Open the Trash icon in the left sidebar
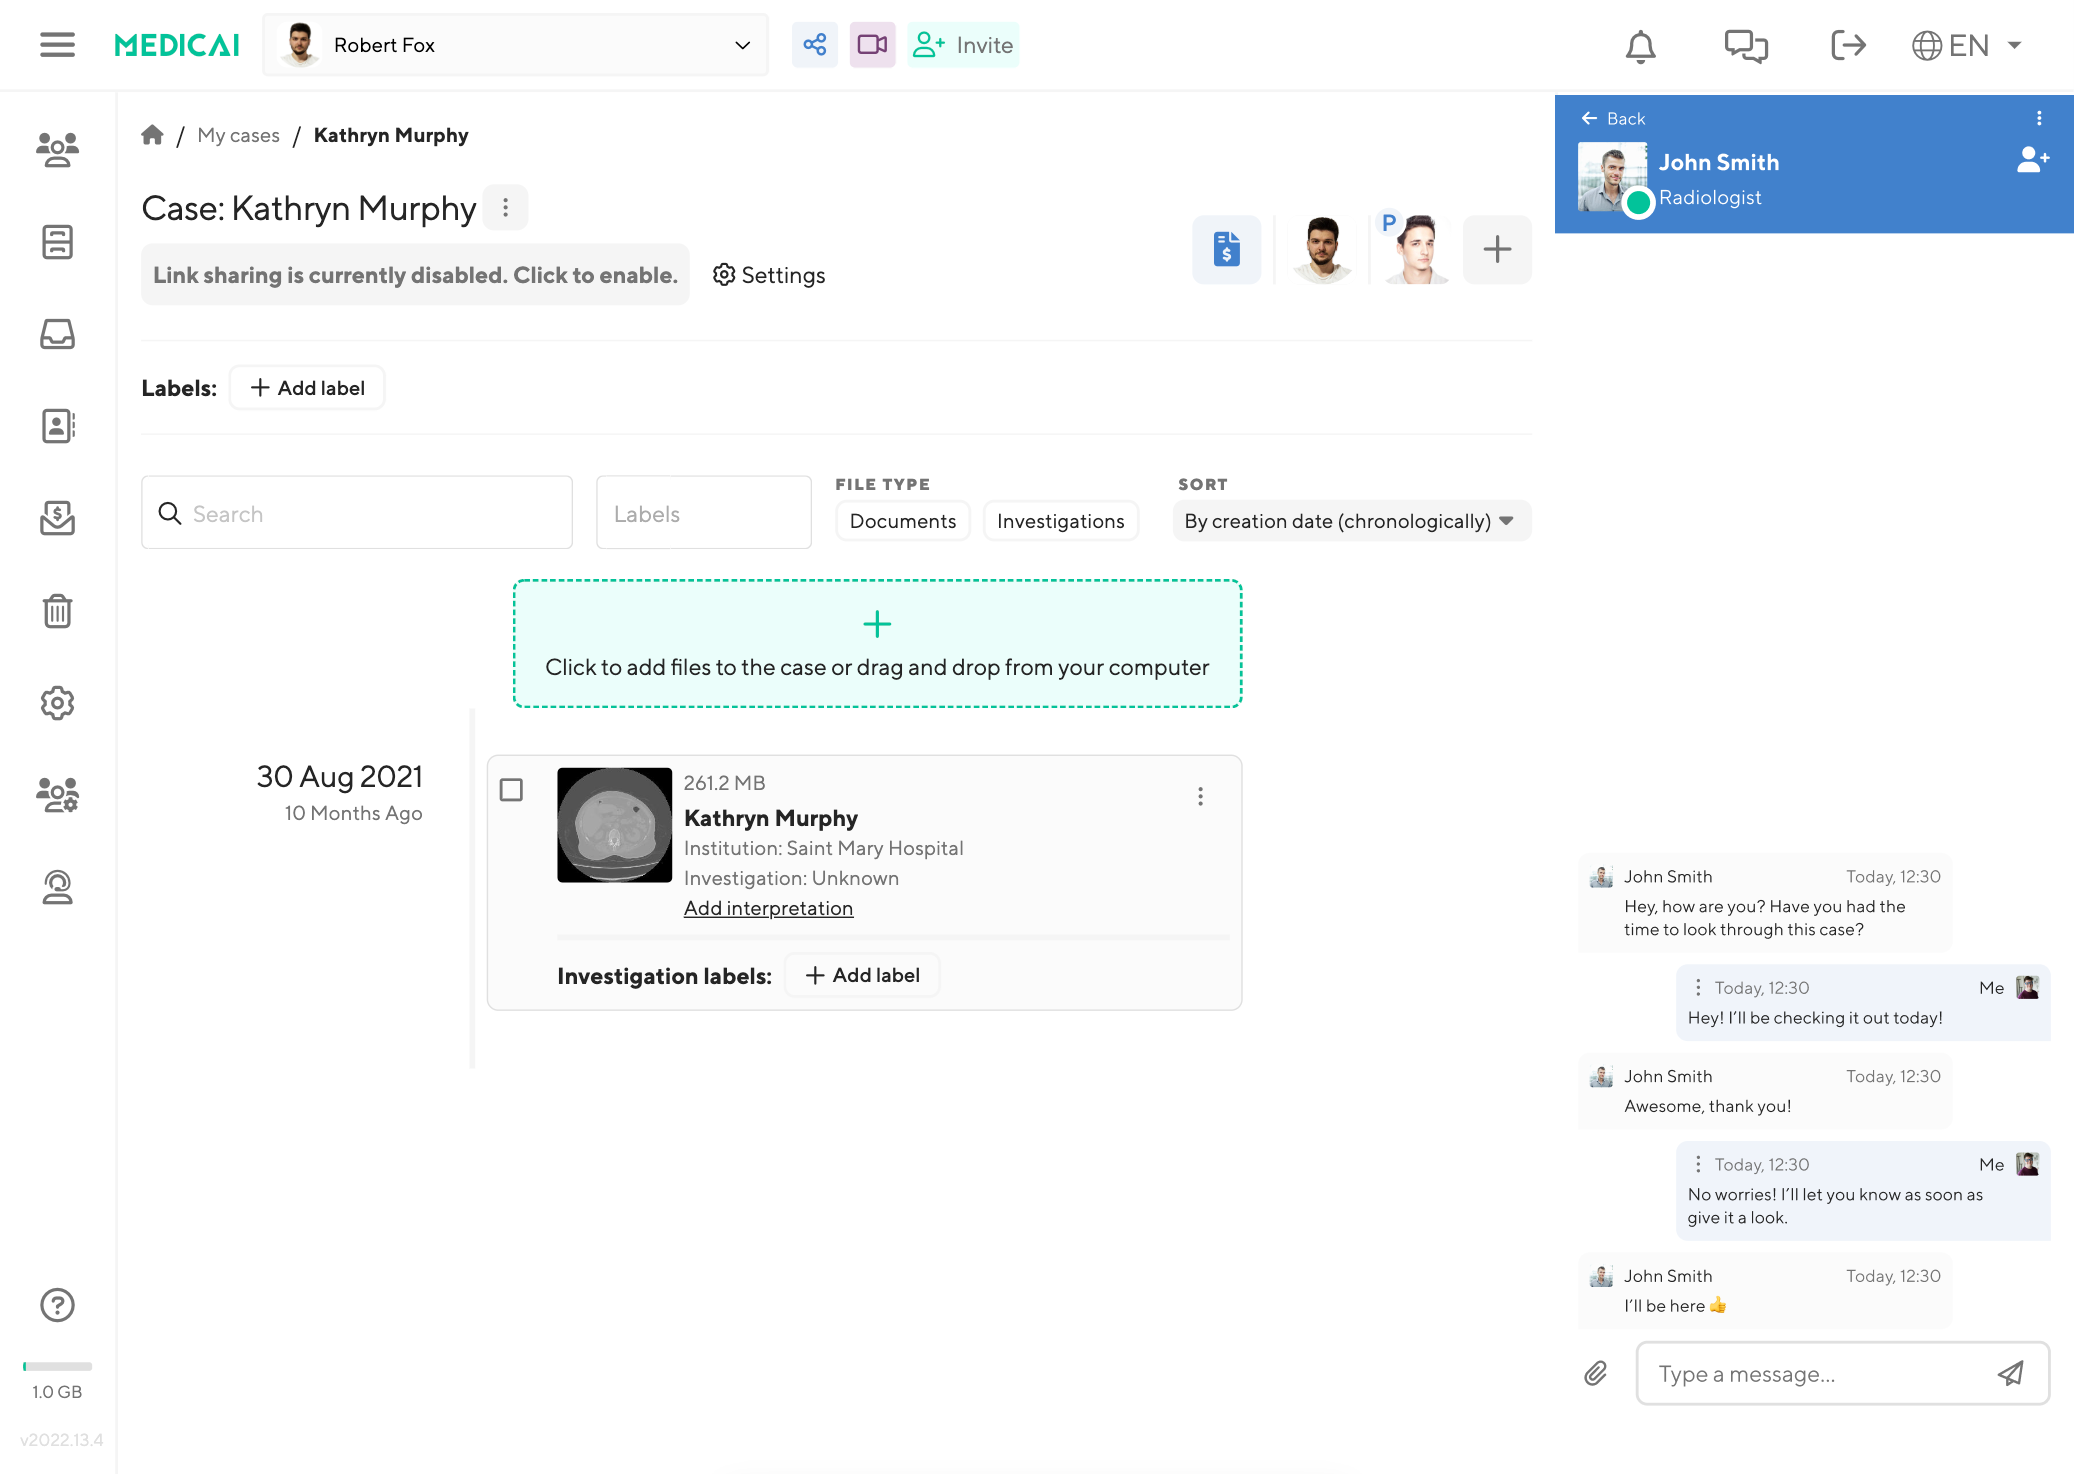This screenshot has width=2074, height=1475. click(x=57, y=611)
